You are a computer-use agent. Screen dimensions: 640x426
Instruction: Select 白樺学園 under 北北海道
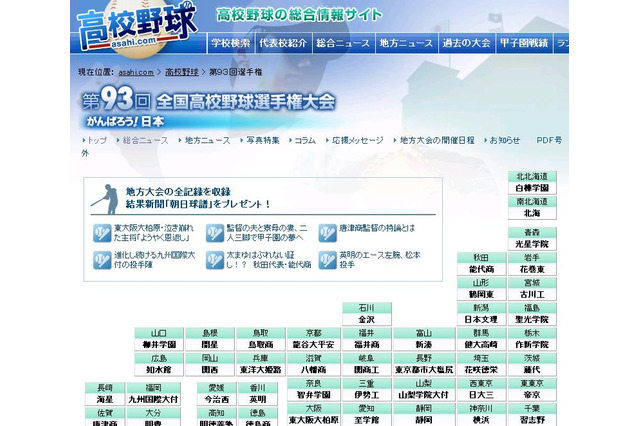532,188
